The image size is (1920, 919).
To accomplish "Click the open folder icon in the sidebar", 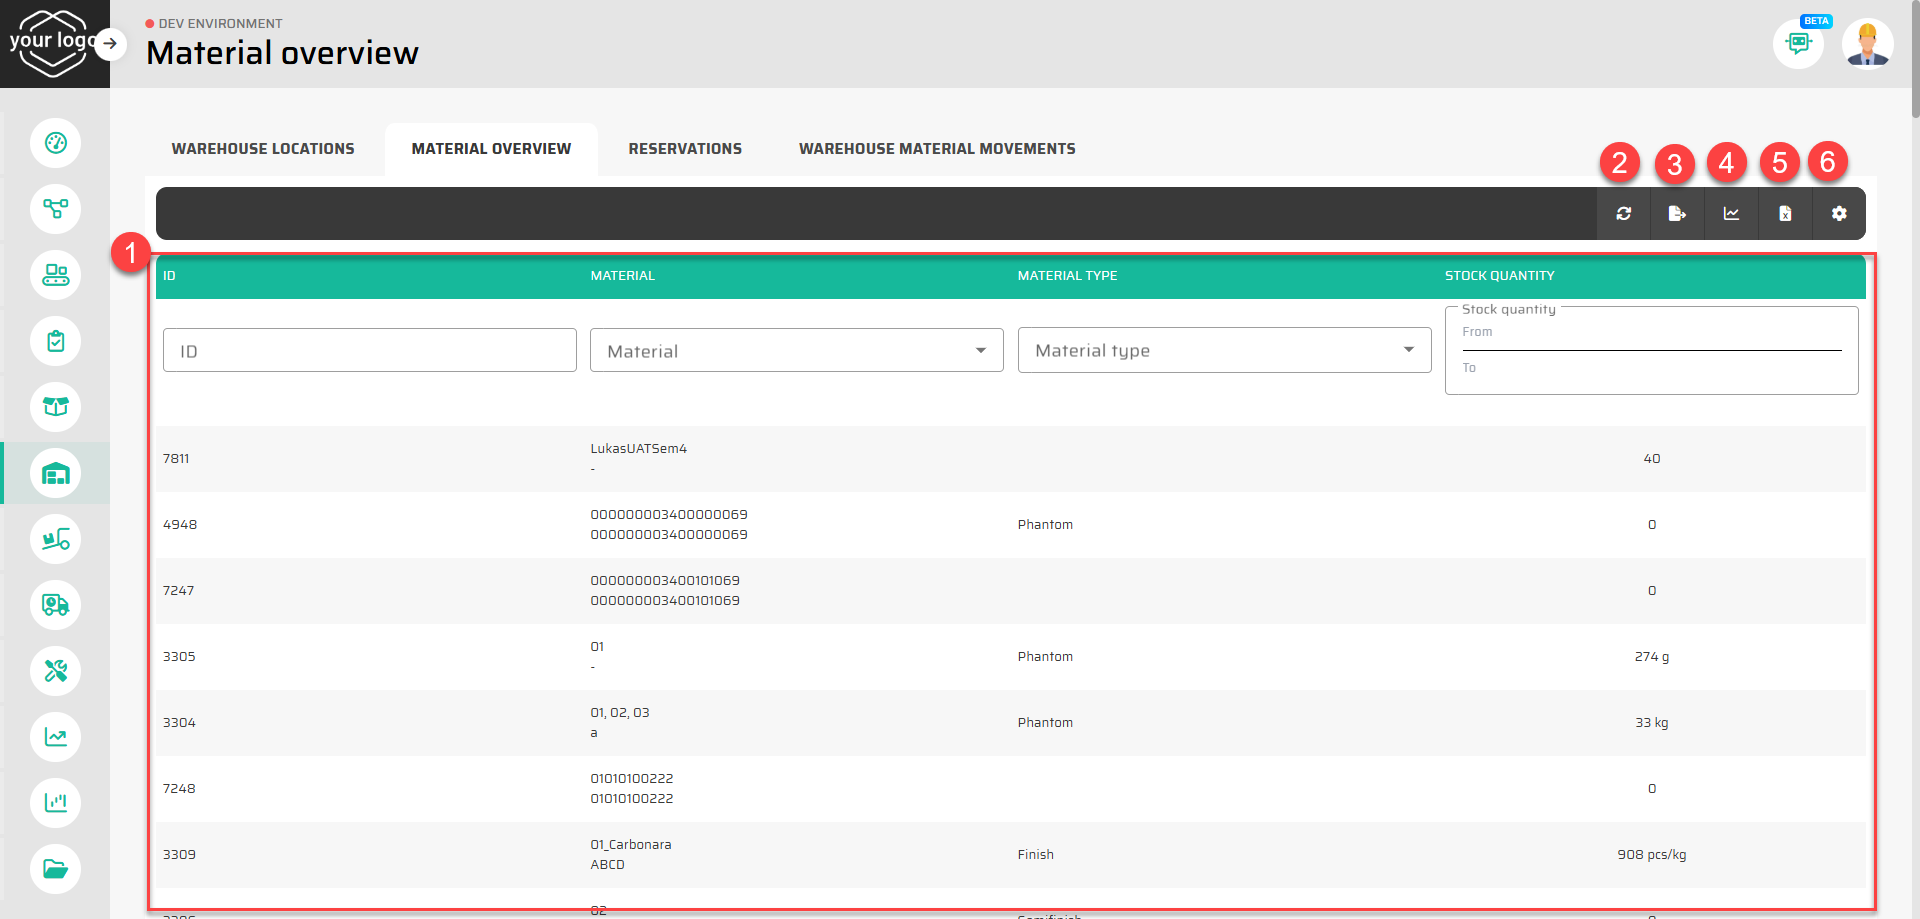I will pos(56,869).
